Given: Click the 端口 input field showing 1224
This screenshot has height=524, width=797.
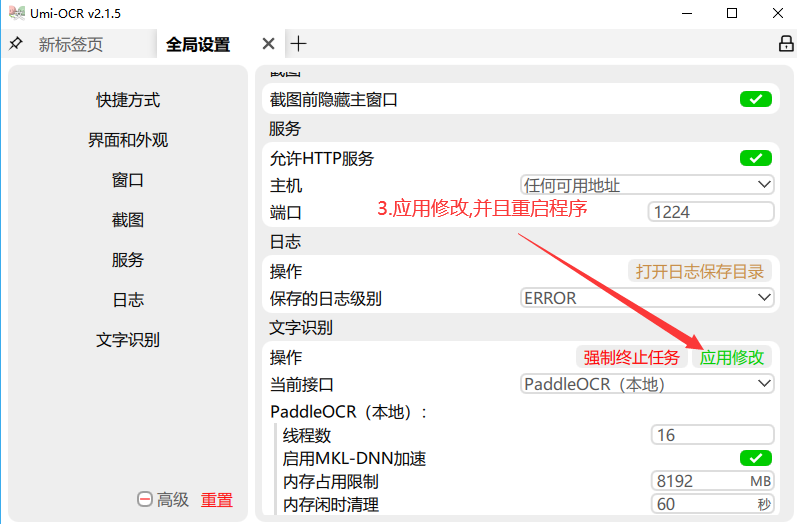Looking at the screenshot, I should point(710,212).
